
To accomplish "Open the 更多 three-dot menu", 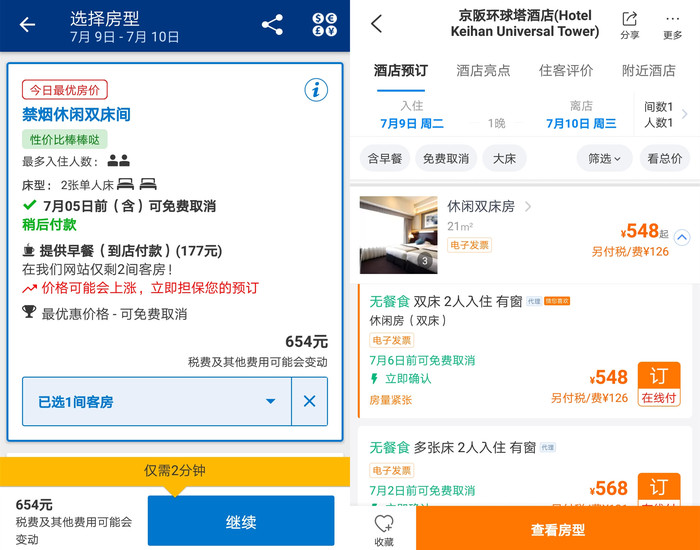I will (672, 26).
